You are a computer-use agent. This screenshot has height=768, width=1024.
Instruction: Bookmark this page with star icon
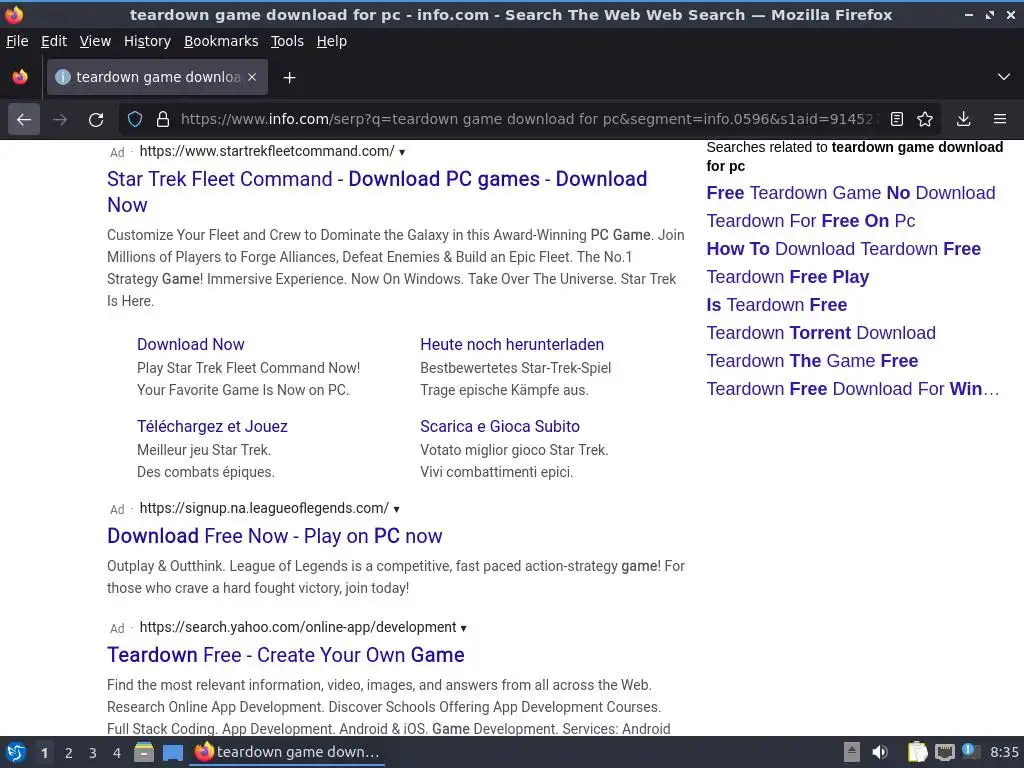click(925, 119)
